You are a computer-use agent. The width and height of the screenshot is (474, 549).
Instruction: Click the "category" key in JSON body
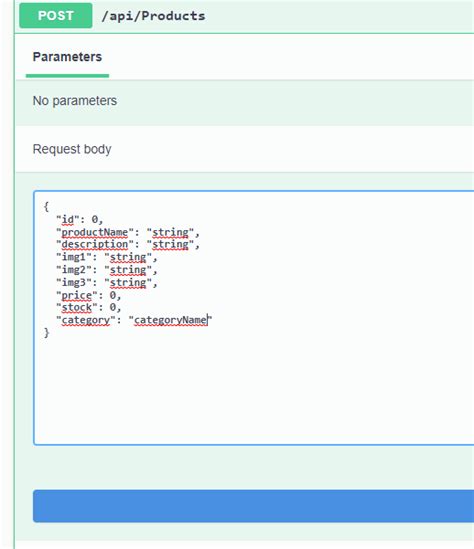(86, 320)
